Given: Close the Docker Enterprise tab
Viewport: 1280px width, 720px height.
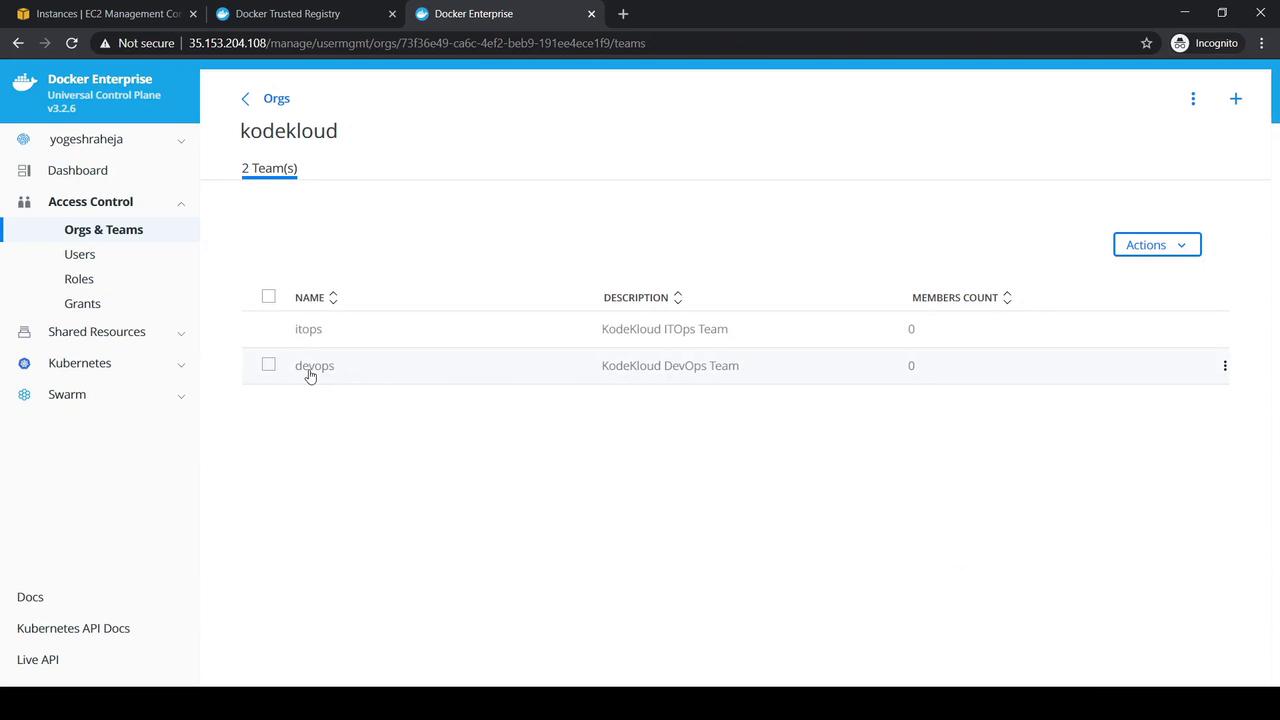Looking at the screenshot, I should [x=592, y=14].
